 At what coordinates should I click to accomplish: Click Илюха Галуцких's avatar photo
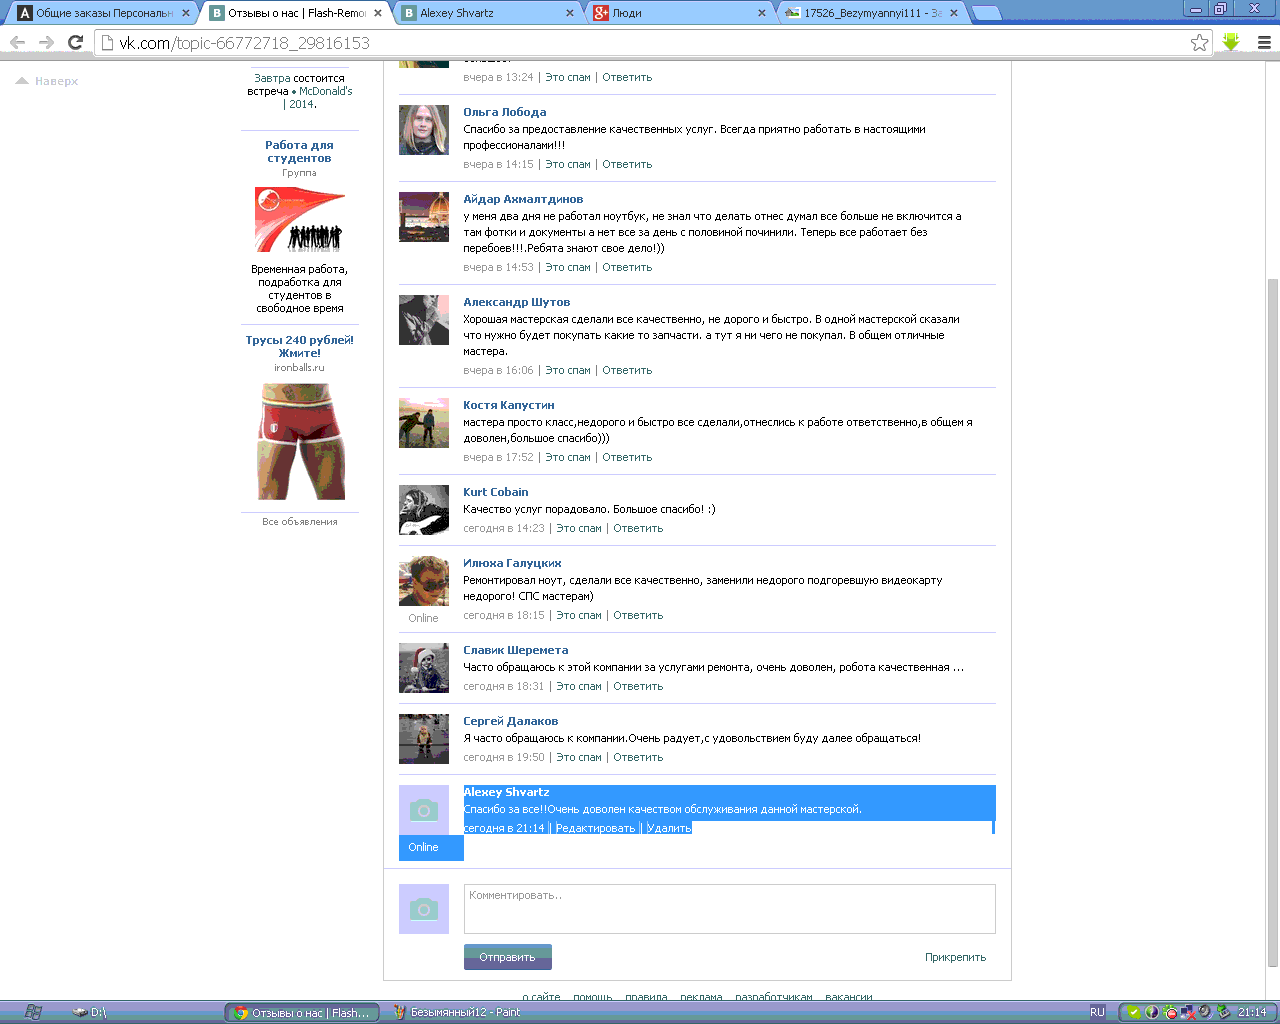tap(424, 581)
